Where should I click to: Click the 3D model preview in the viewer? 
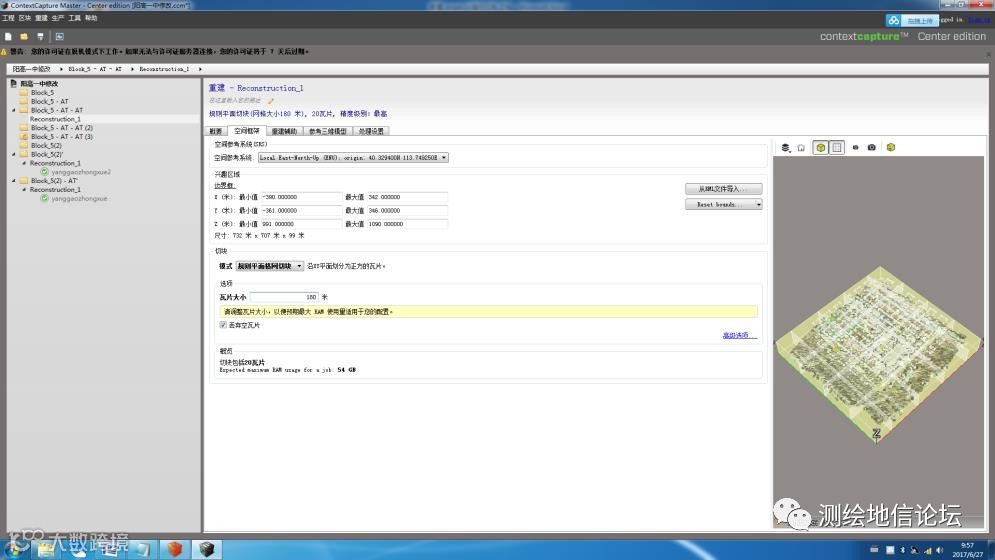pos(879,356)
